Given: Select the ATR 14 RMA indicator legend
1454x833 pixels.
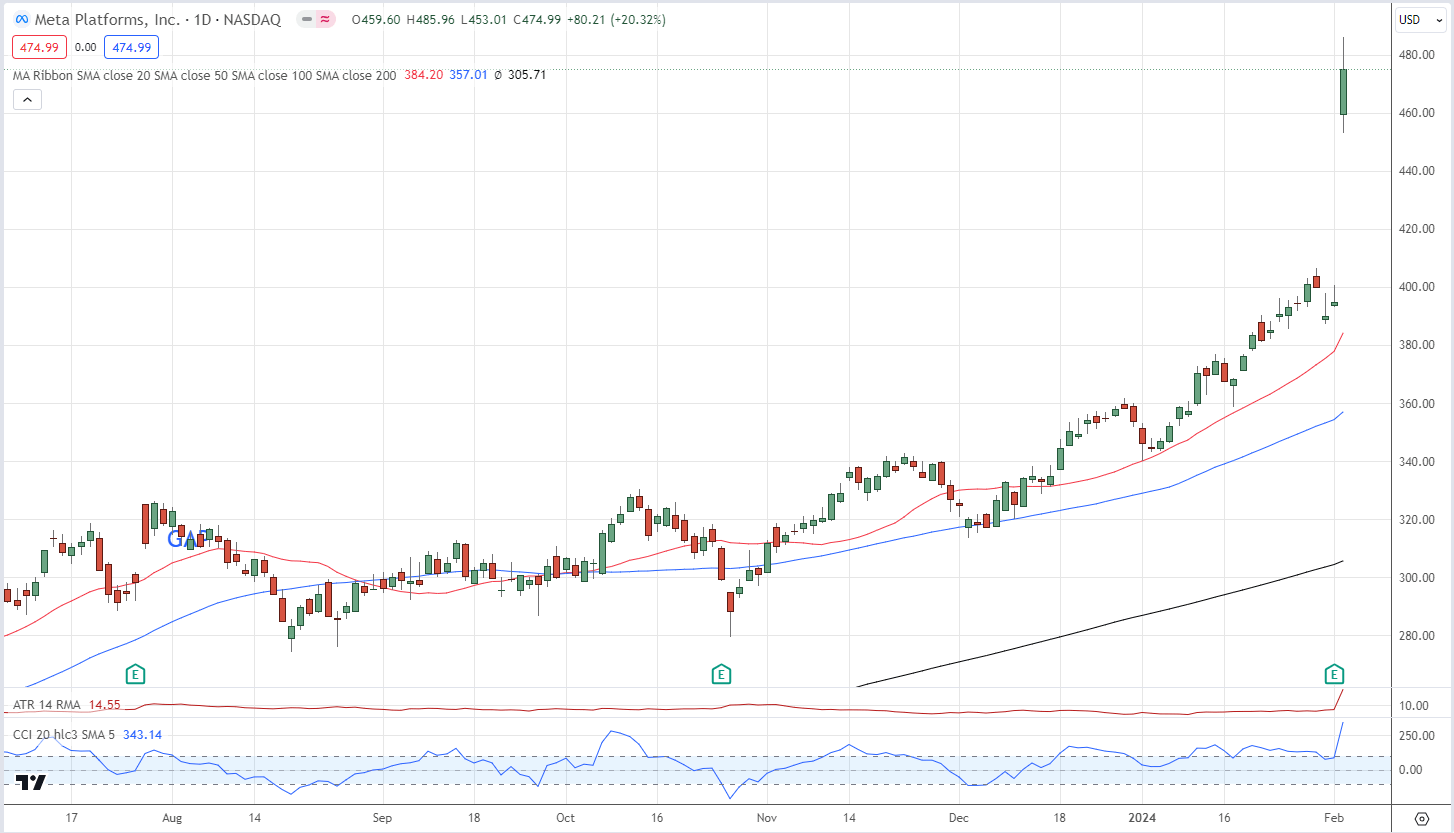Looking at the screenshot, I should (x=48, y=705).
